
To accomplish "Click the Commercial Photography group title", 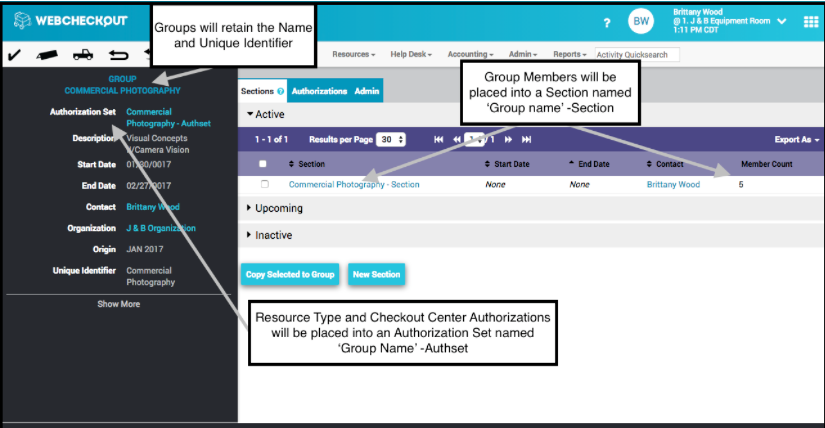I will click(122, 91).
